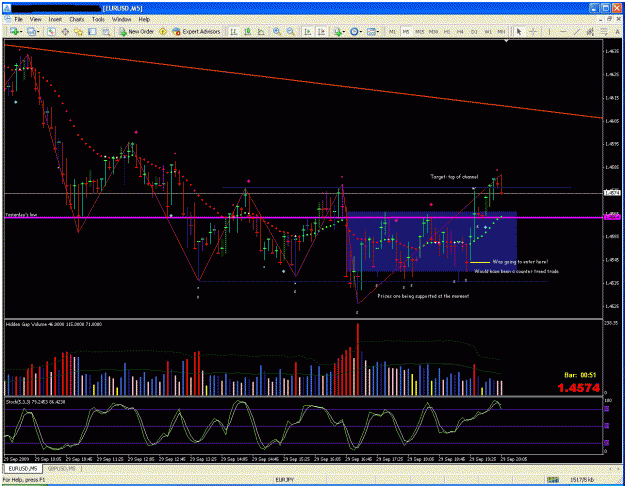Click the EURJPY status bar text

[284, 480]
